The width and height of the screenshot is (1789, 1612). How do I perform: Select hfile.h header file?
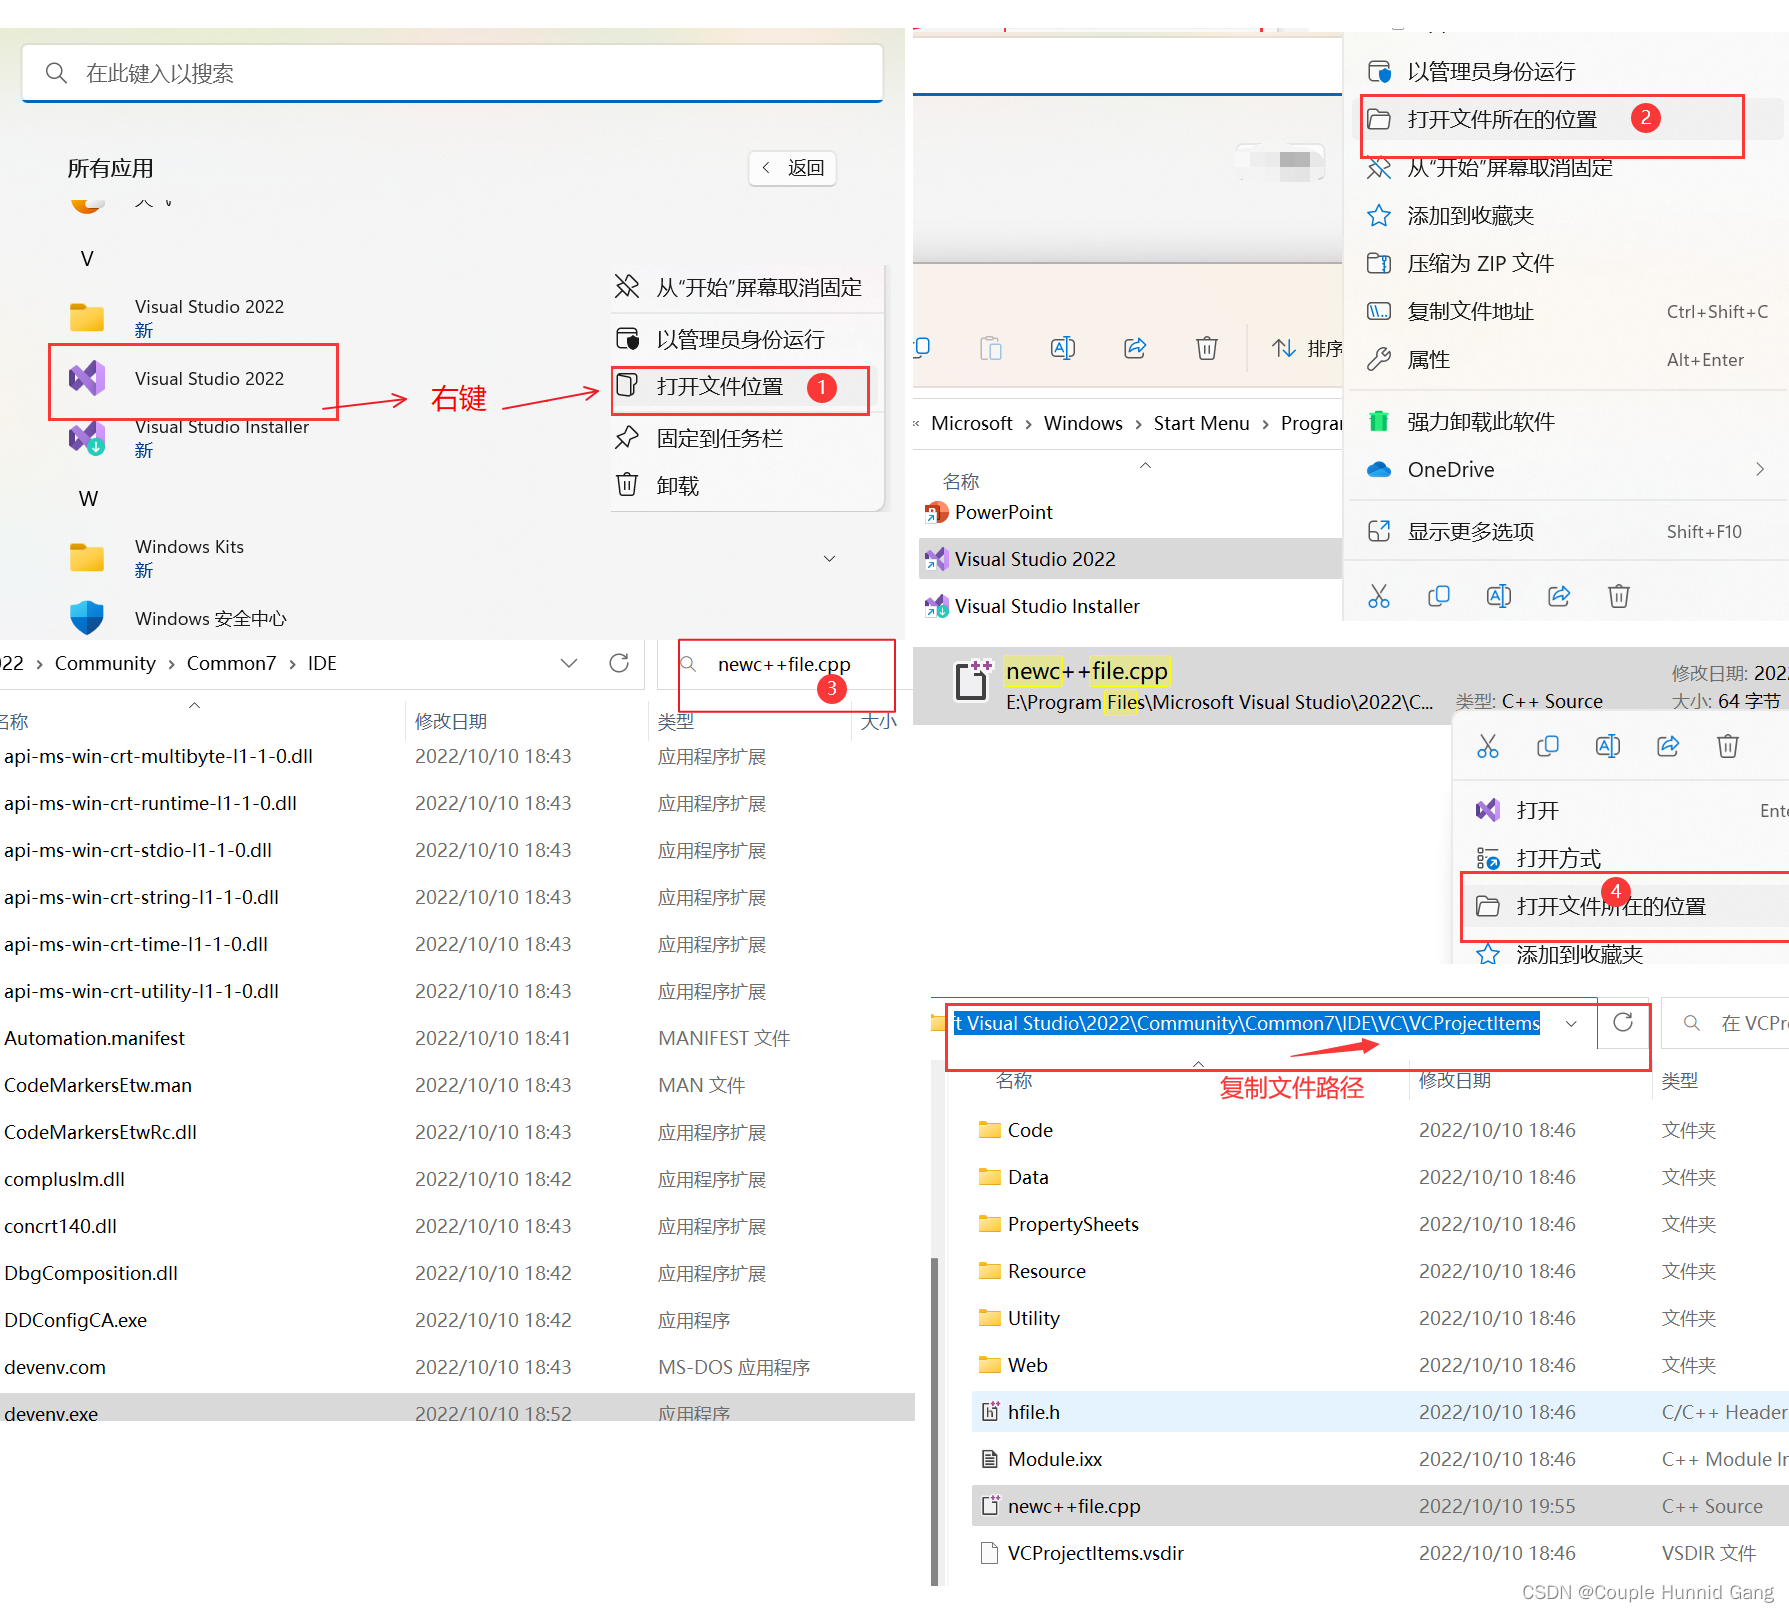click(1380, 1412)
